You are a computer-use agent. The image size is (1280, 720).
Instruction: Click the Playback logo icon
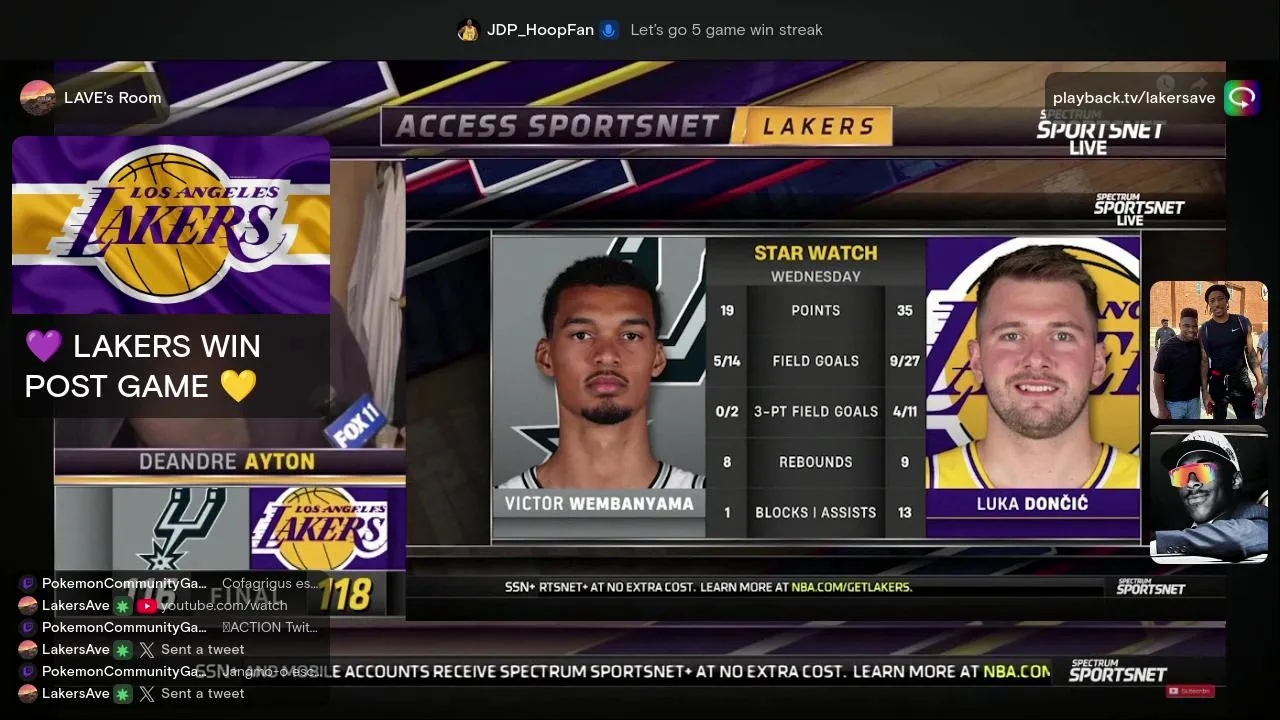(1242, 98)
